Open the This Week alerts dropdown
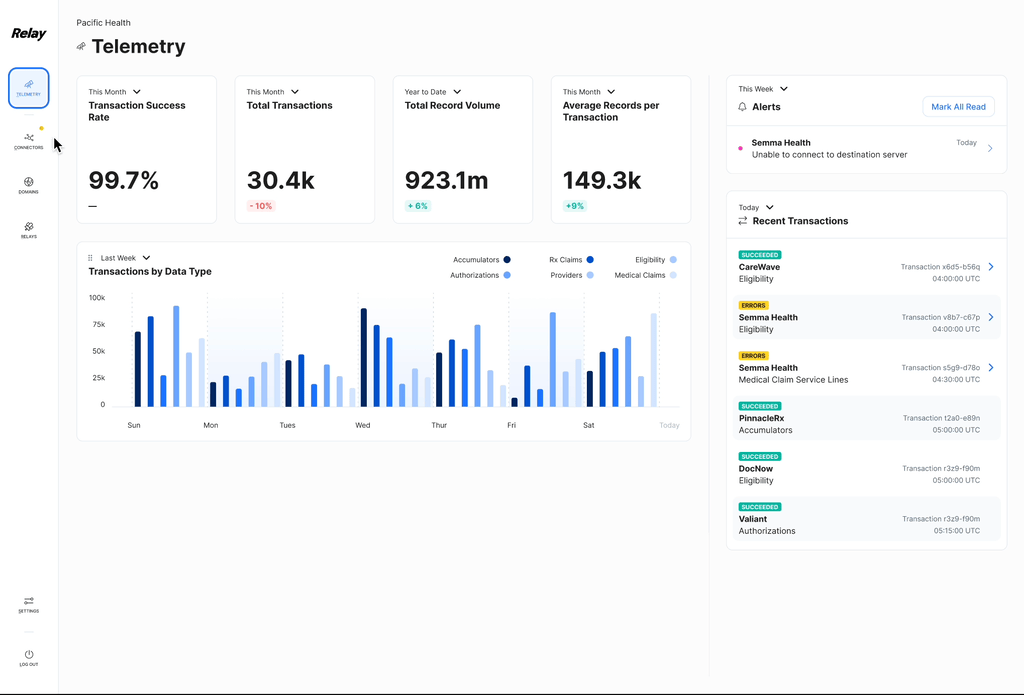The width and height of the screenshot is (1024, 695). coord(763,89)
